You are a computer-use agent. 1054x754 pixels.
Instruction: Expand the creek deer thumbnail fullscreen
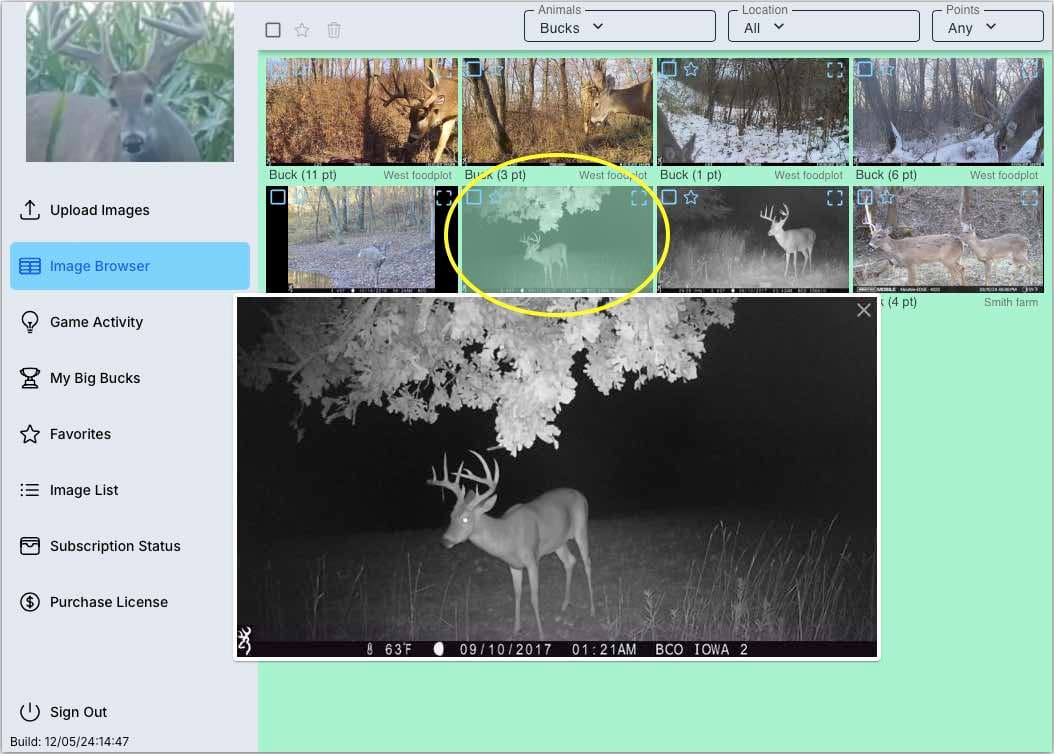[x=444, y=198]
